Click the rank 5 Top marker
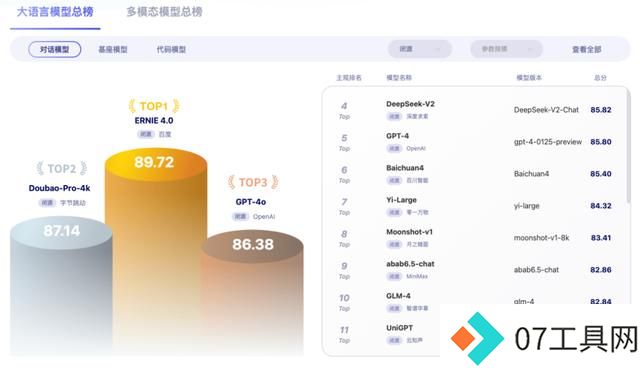640x372 pixels. click(344, 143)
